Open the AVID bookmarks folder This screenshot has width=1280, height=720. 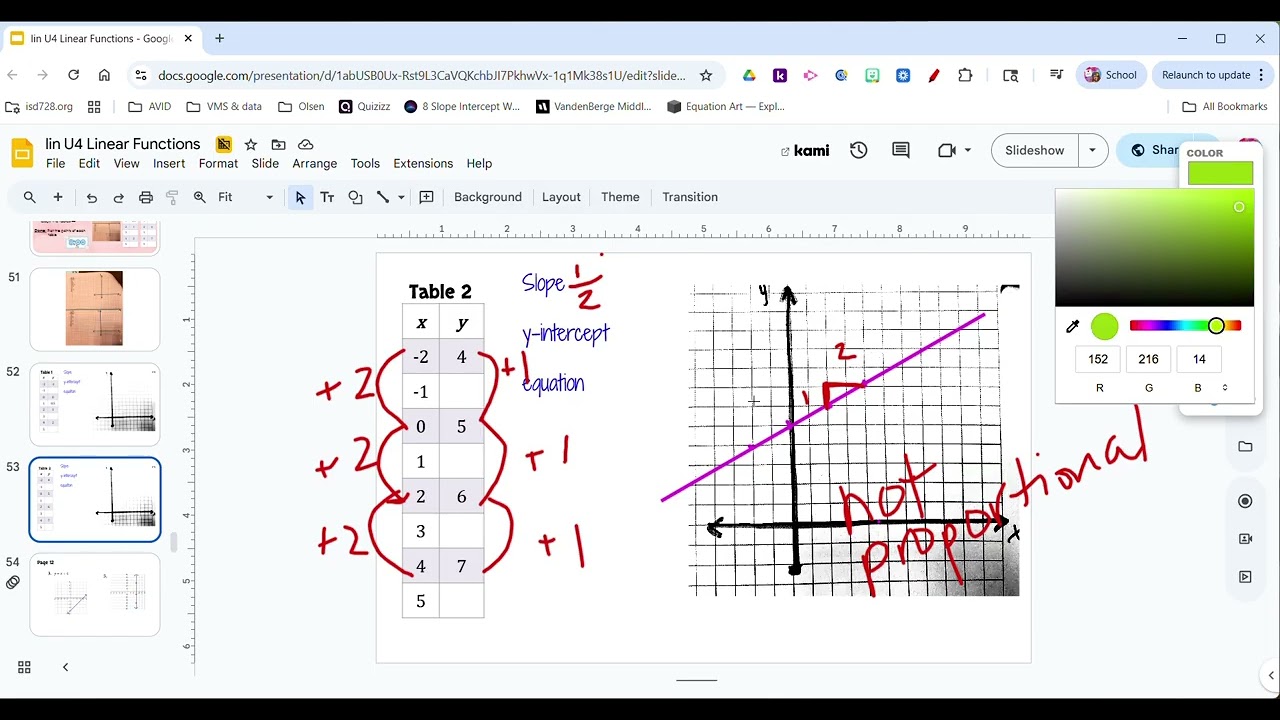point(150,106)
